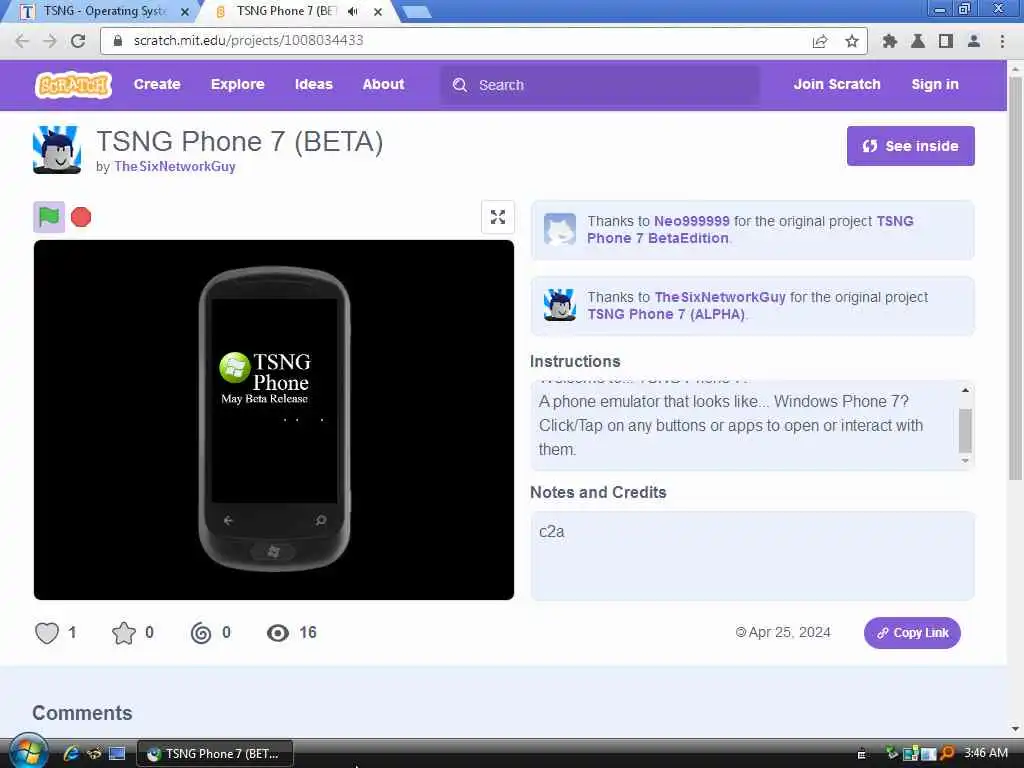Open the Ideas menu item
The height and width of the screenshot is (768, 1024).
point(313,84)
